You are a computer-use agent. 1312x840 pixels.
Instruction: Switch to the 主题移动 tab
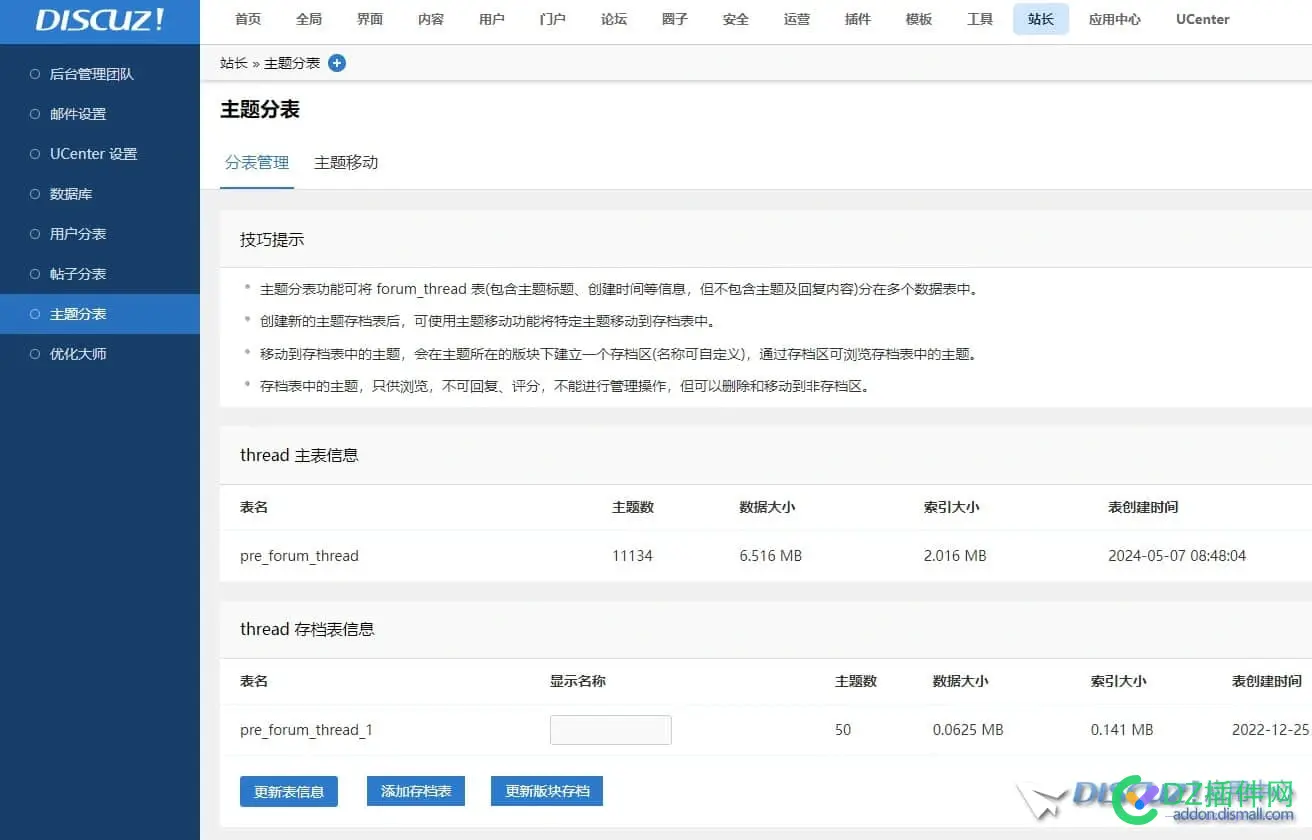[x=346, y=162]
